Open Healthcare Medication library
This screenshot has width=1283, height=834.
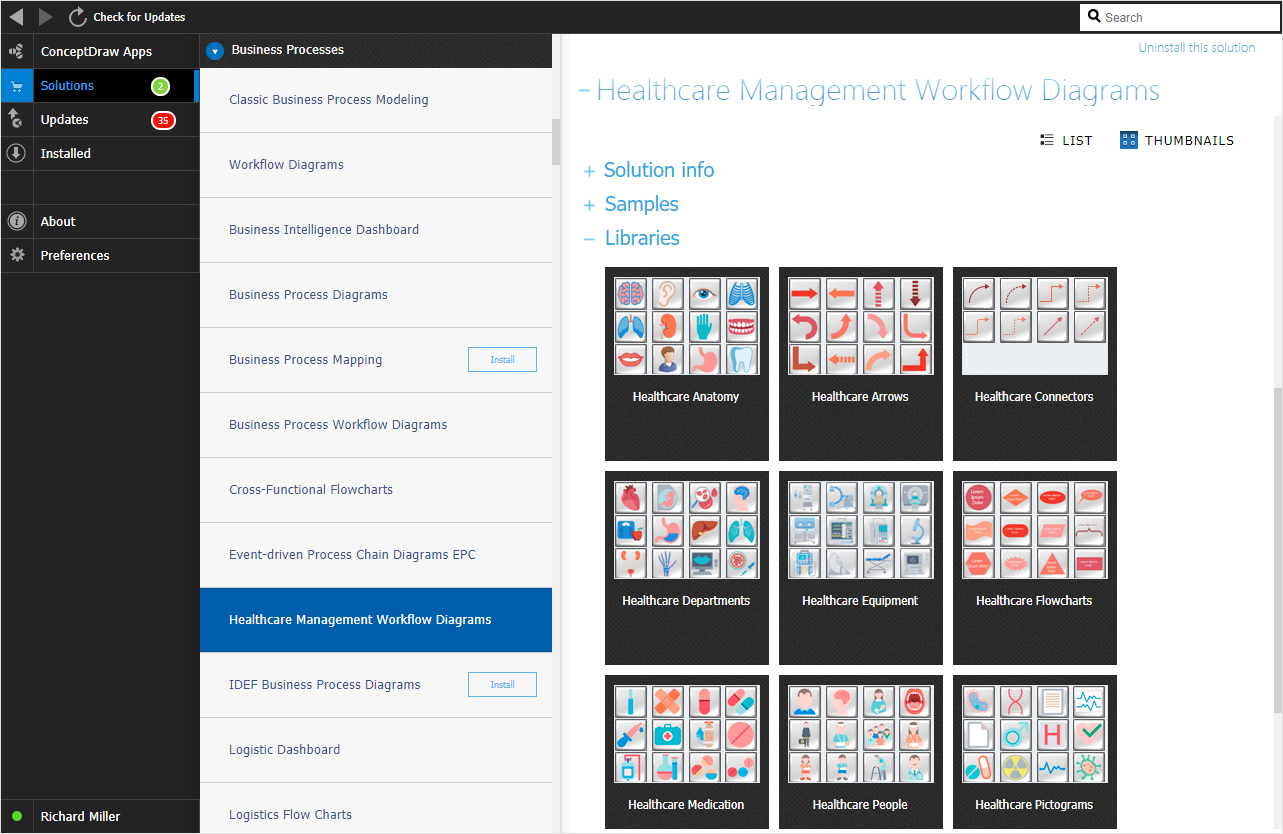click(x=686, y=752)
